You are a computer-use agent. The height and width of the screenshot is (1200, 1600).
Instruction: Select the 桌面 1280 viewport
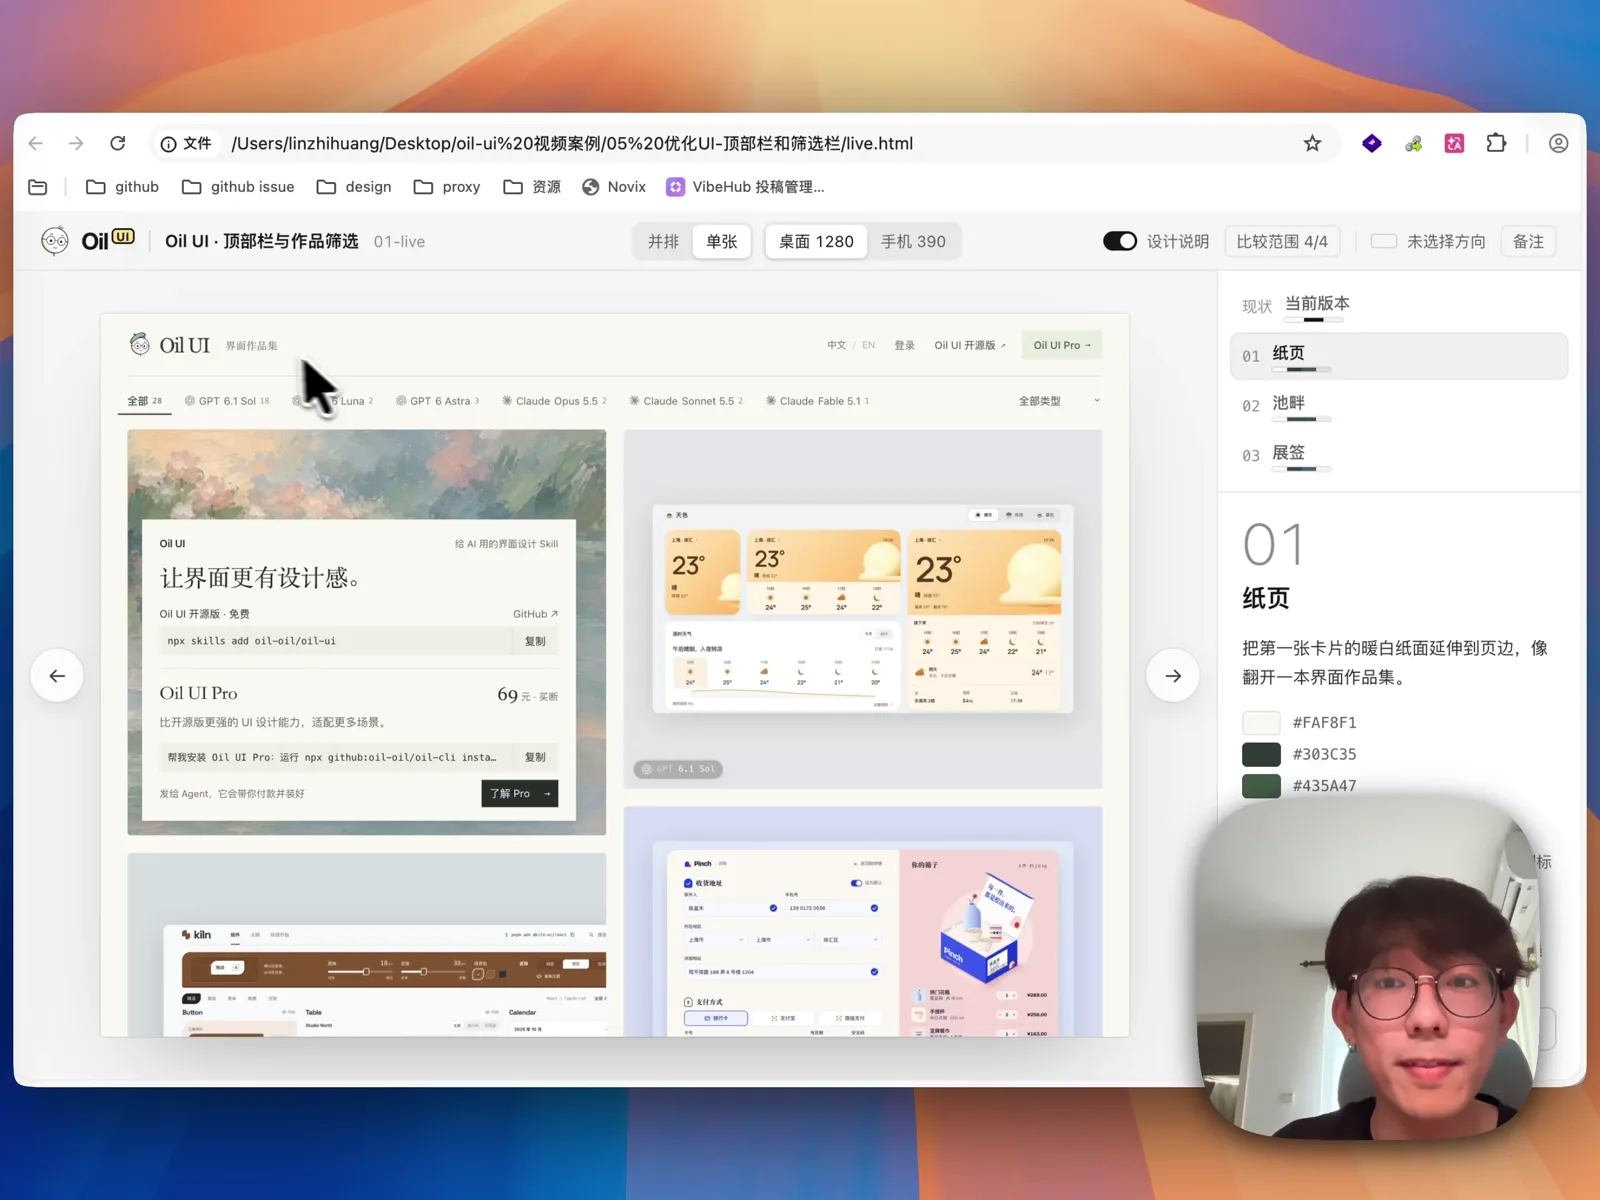tap(816, 241)
